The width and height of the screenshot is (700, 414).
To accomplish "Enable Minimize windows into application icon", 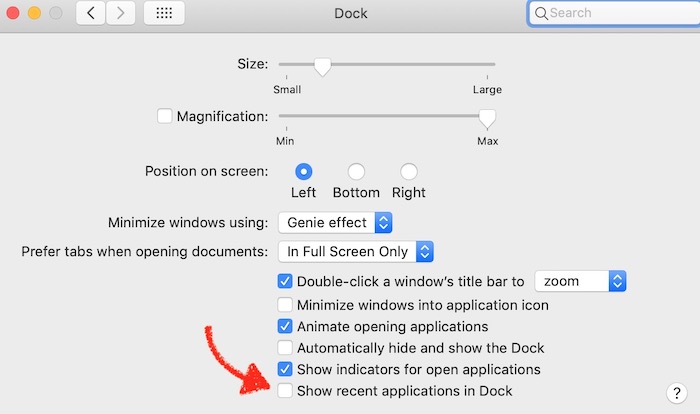I will click(x=285, y=304).
